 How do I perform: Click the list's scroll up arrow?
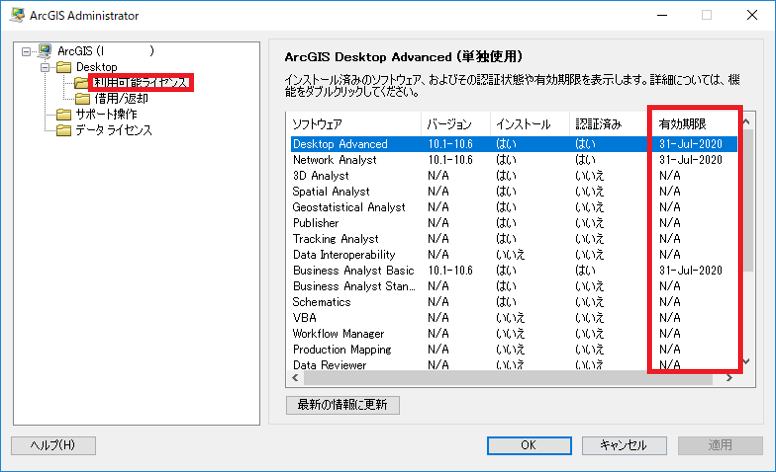[x=747, y=121]
